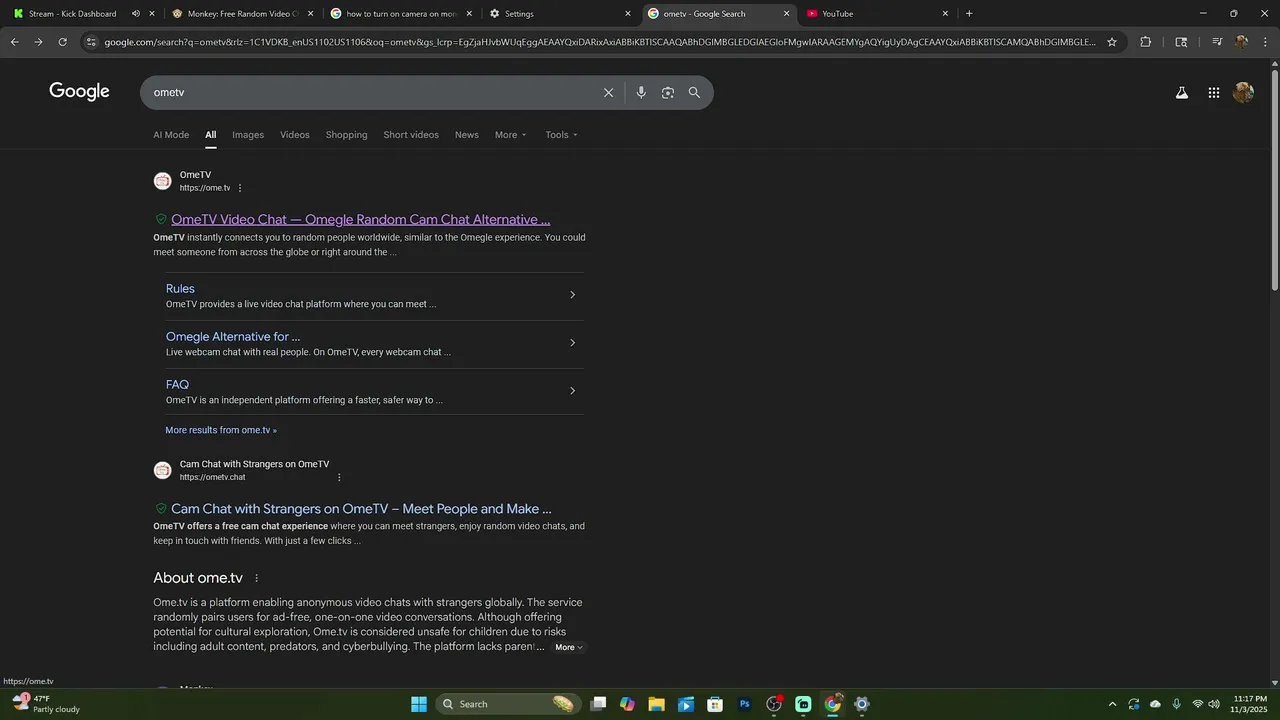Switch to Short videos results
This screenshot has height=720, width=1280.
pos(411,135)
